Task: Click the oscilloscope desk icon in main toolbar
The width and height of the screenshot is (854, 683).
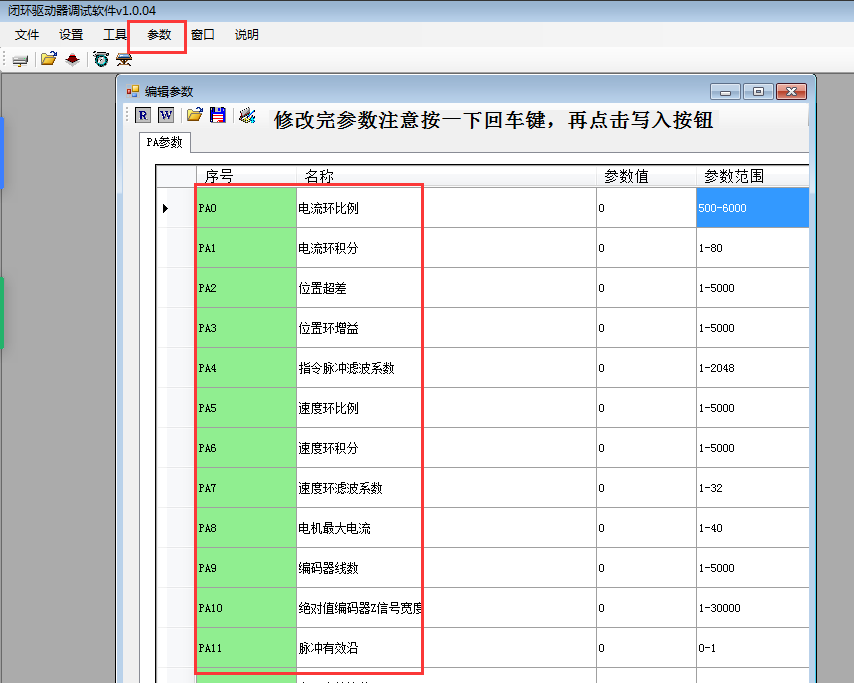Action: pos(124,59)
